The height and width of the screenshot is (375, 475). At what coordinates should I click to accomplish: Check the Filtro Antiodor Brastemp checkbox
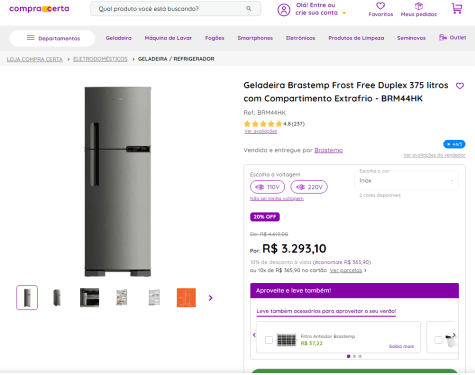point(269,340)
